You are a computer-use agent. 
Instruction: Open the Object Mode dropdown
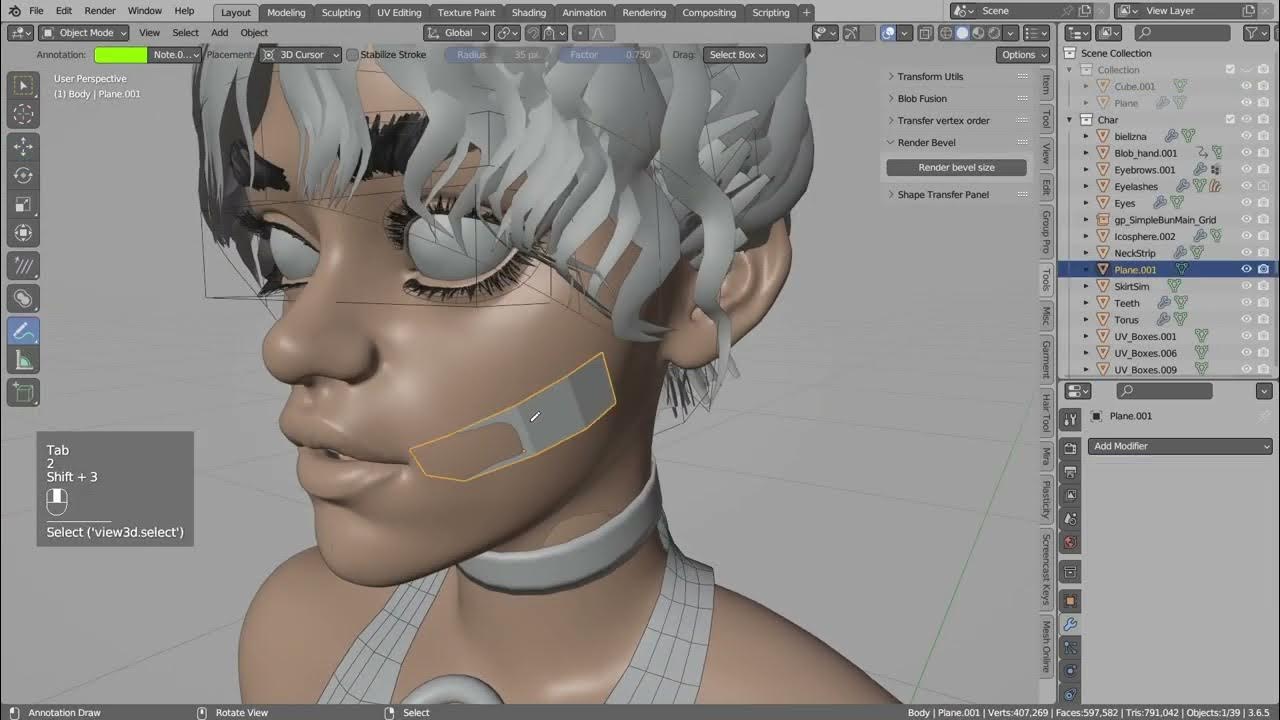(x=83, y=32)
